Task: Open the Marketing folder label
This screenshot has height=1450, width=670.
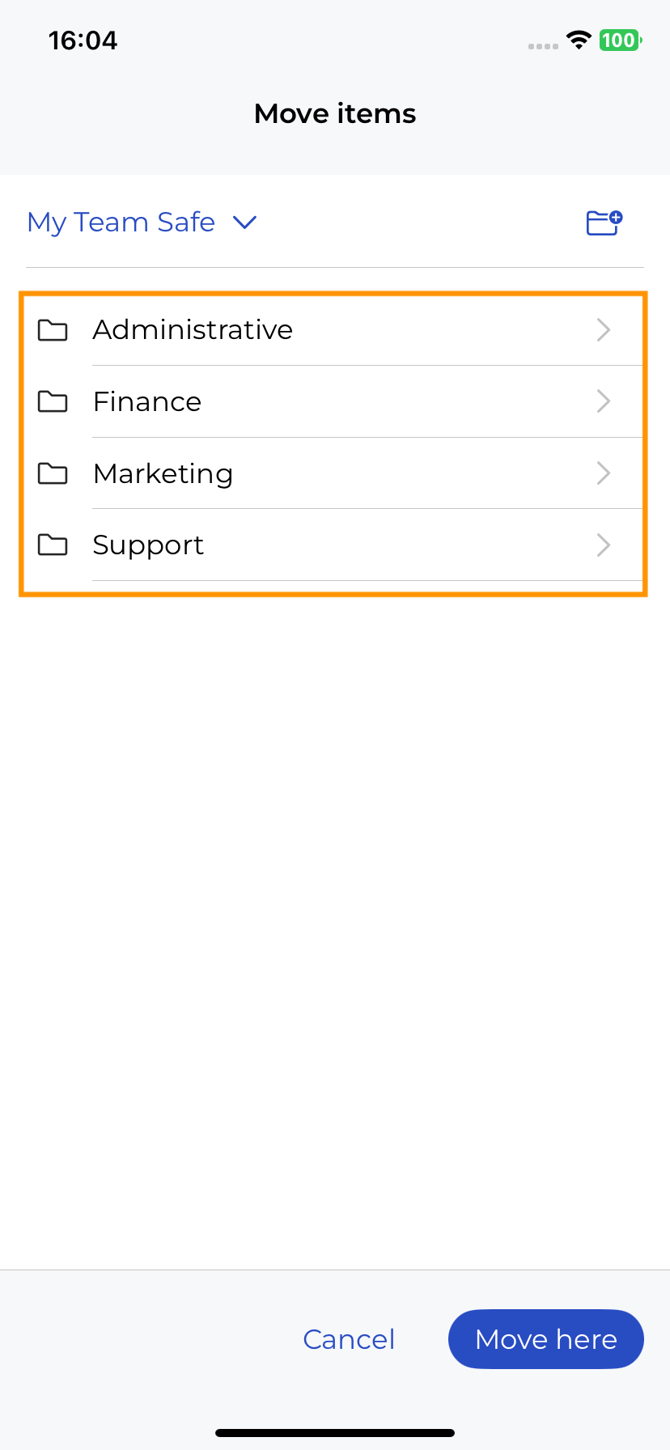Action: [x=163, y=473]
